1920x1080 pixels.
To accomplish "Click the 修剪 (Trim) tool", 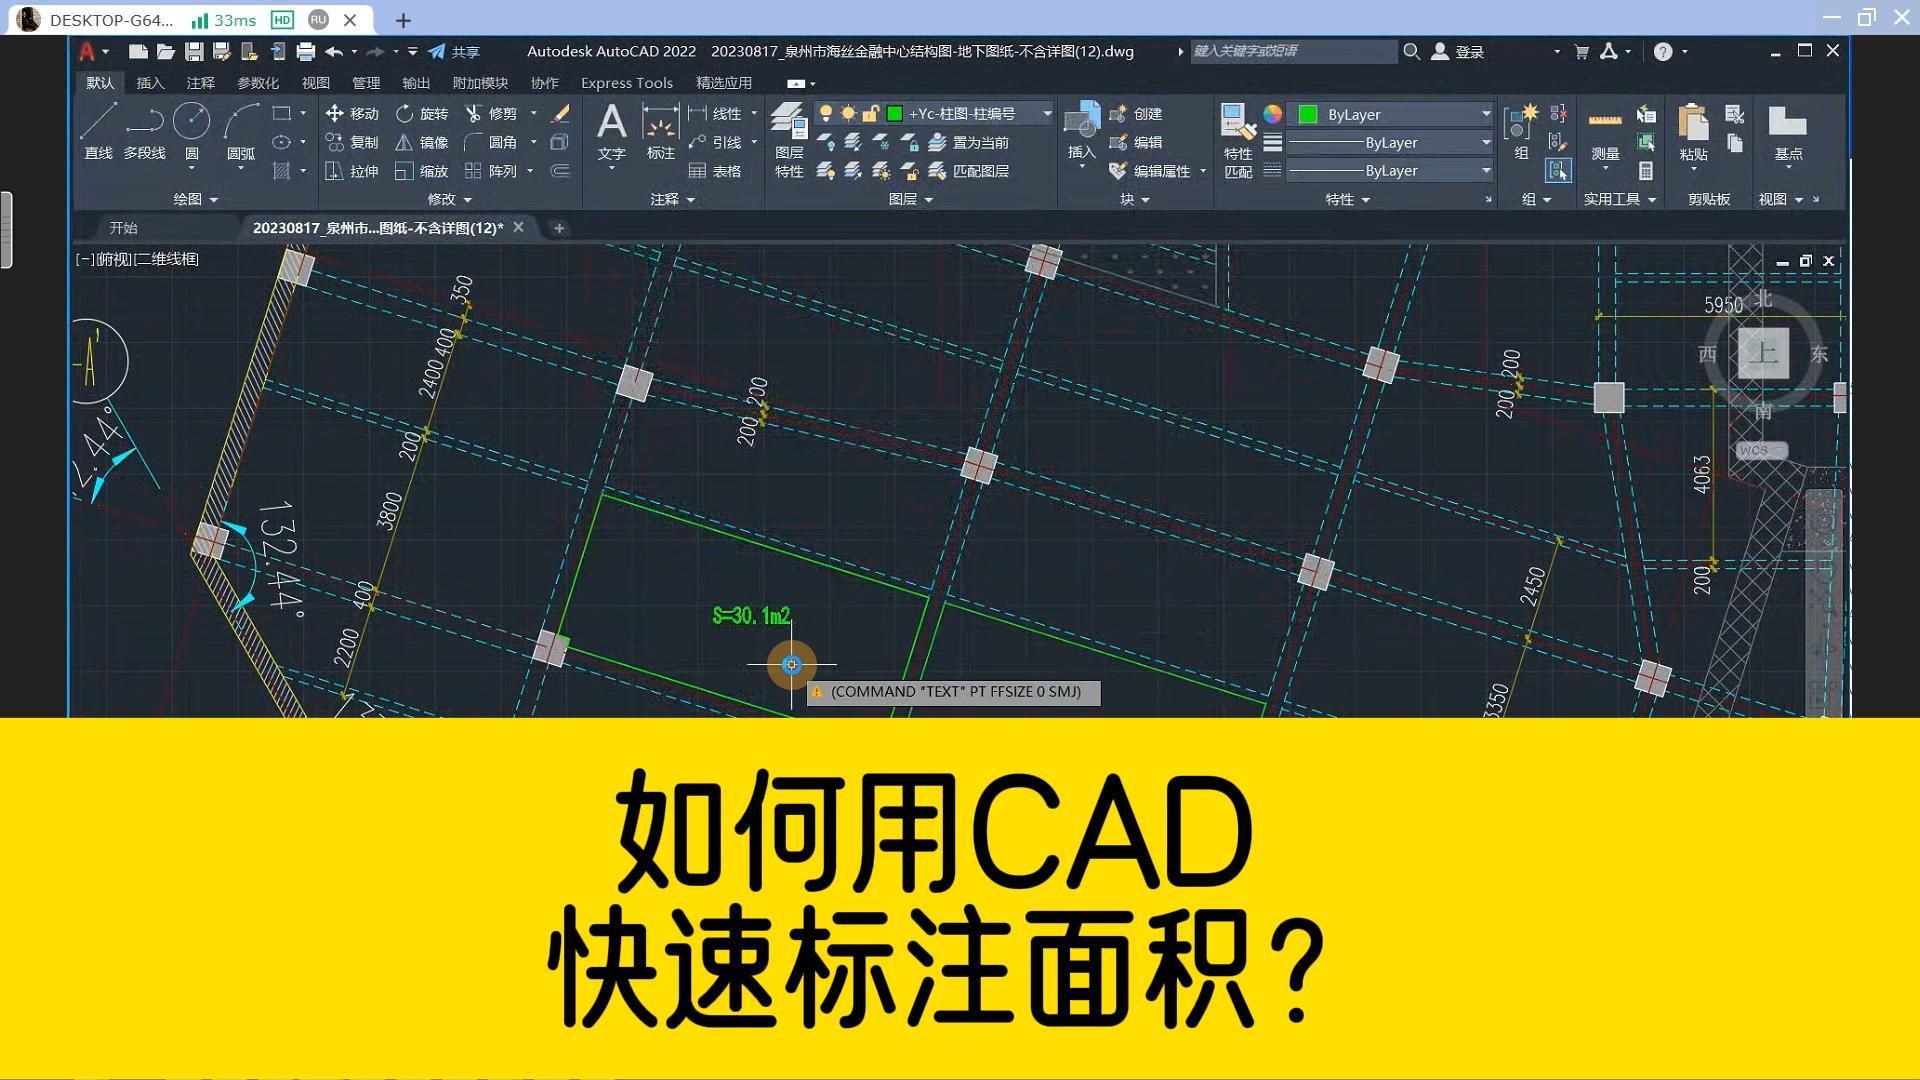I will [x=494, y=113].
